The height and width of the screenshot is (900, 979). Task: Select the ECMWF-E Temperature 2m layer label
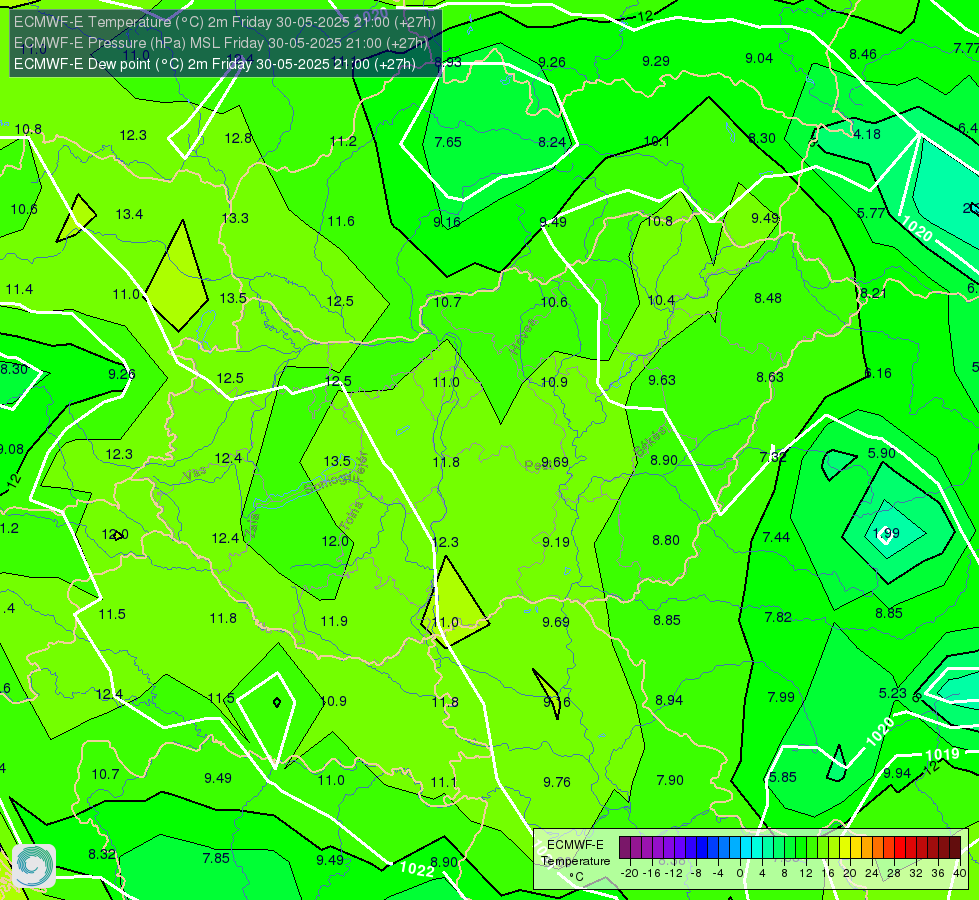(225, 22)
